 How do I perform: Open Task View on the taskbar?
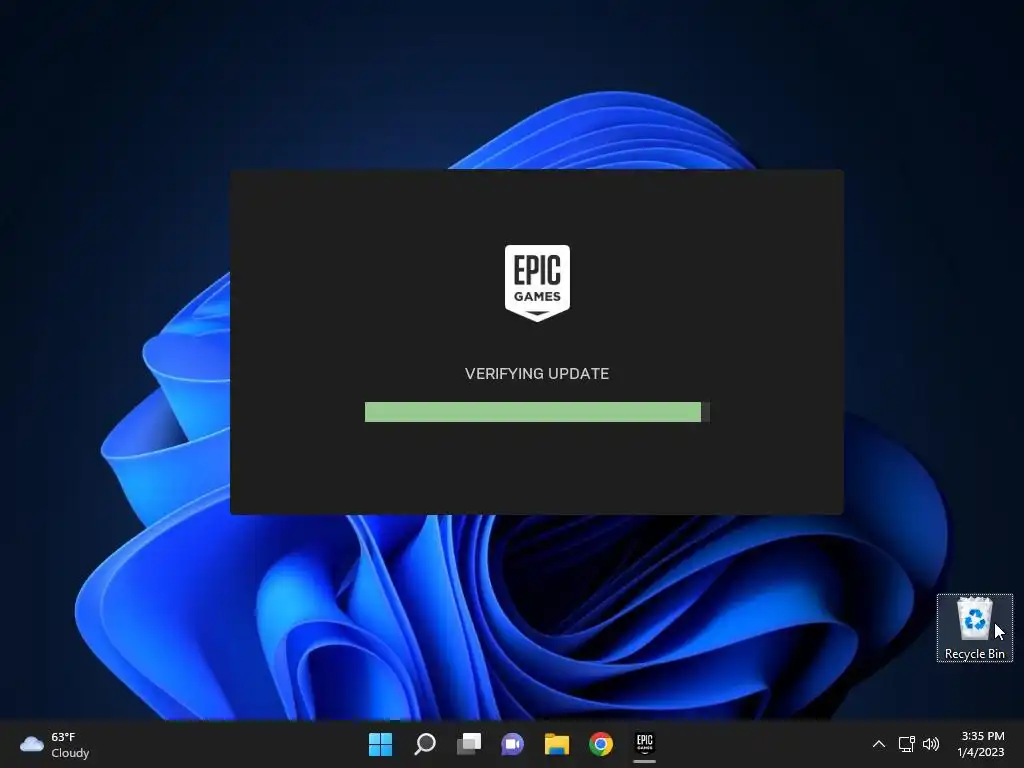(469, 744)
